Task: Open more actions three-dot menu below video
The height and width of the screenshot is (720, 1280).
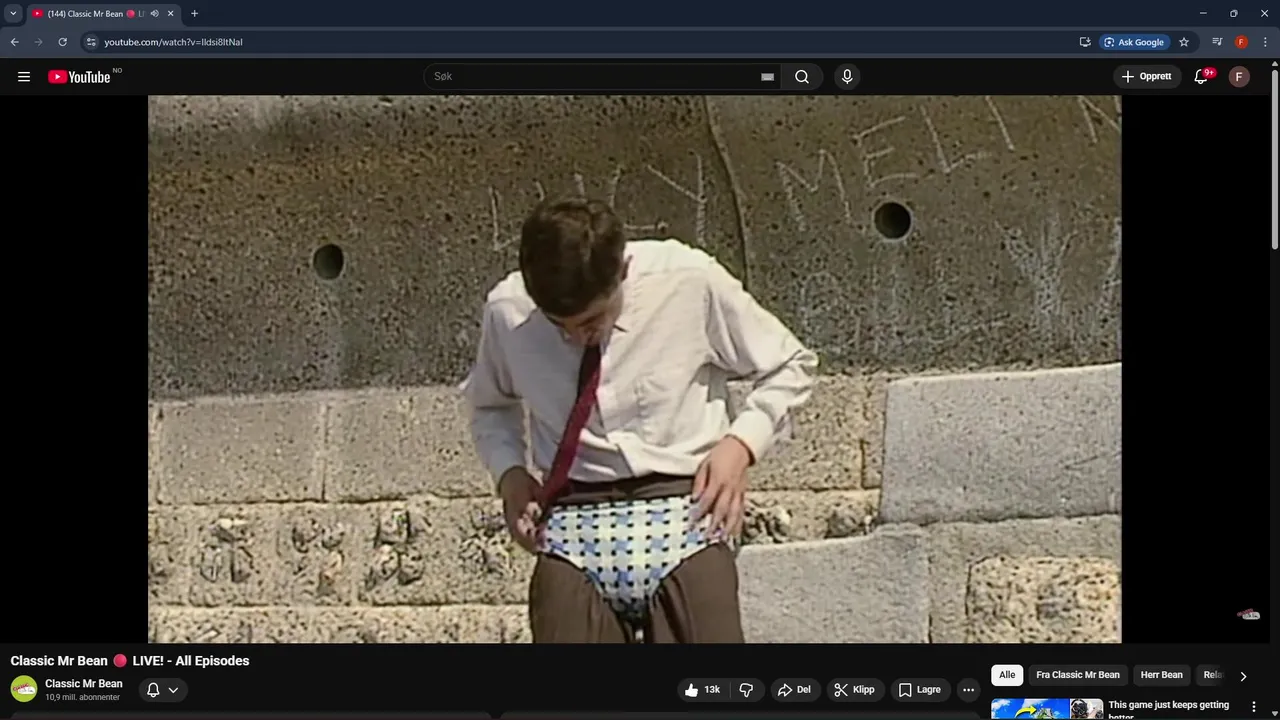Action: [968, 690]
